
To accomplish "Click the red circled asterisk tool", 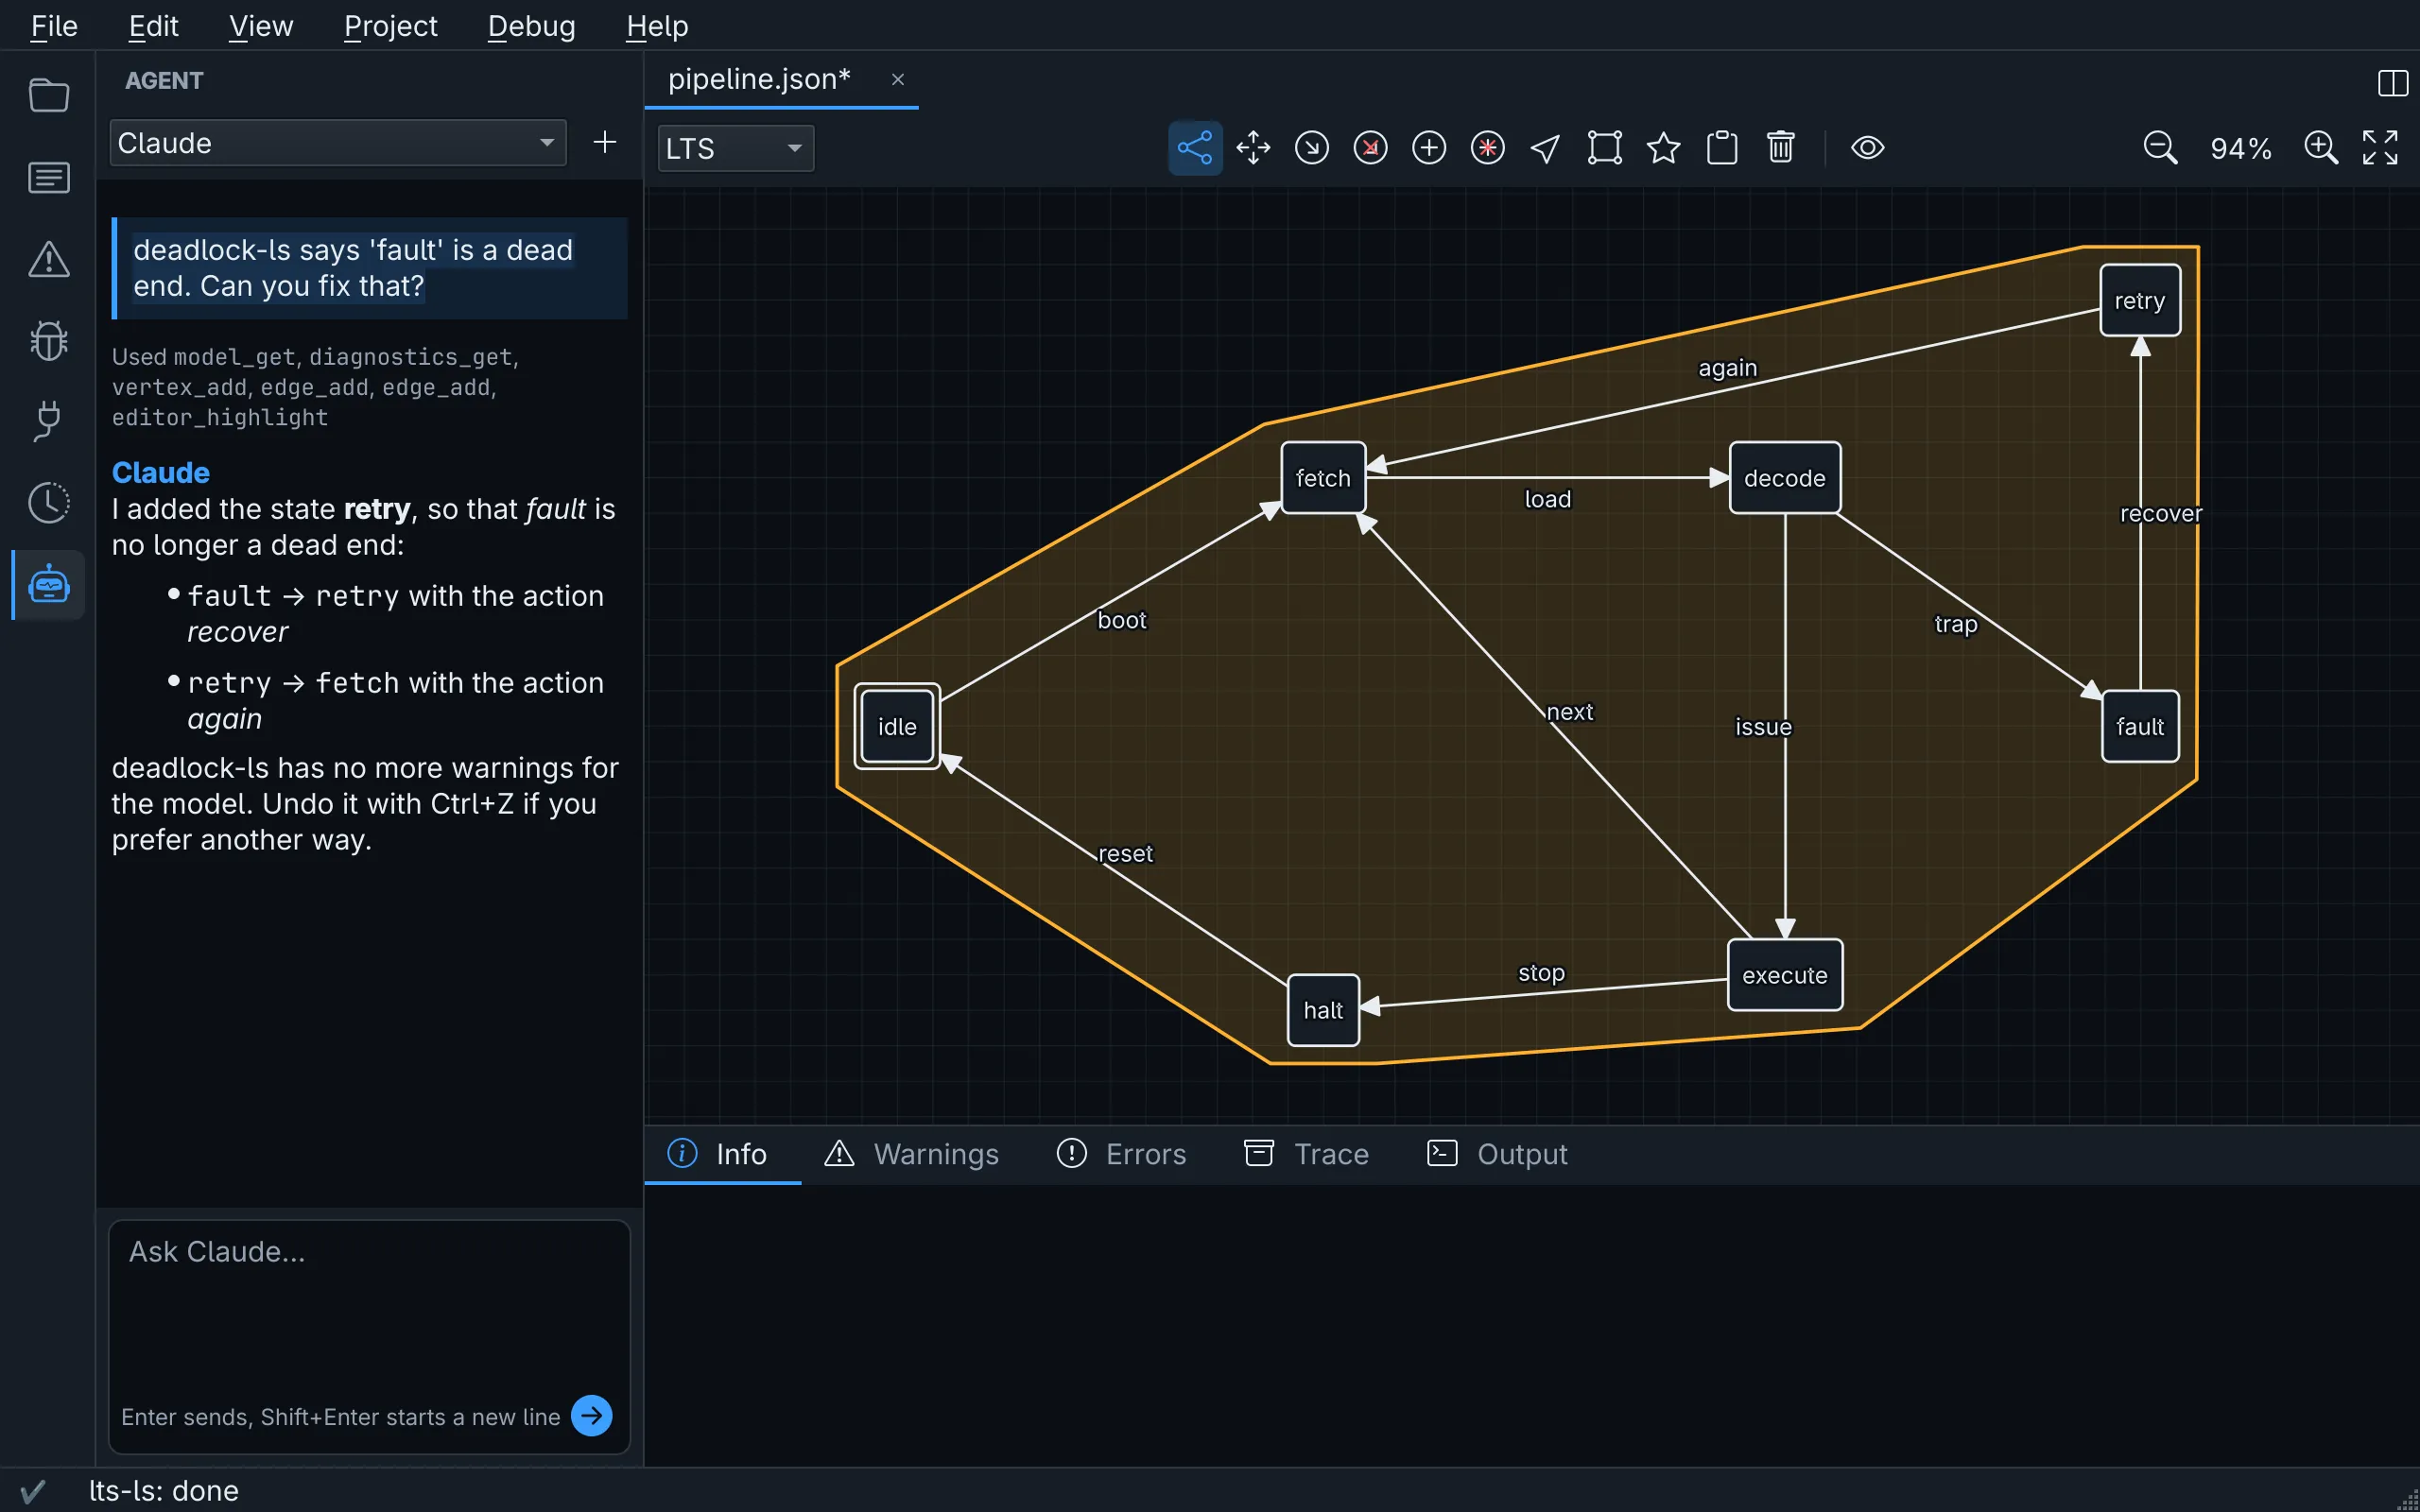I will (1488, 148).
